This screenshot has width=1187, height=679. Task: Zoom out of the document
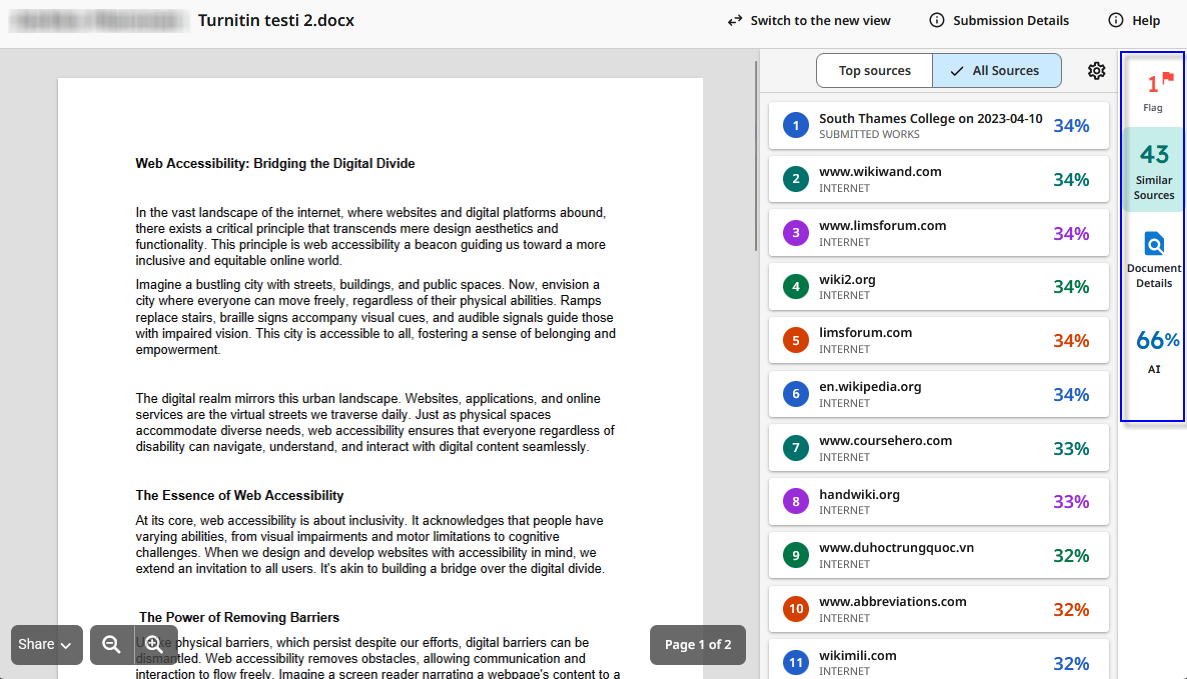click(x=111, y=645)
